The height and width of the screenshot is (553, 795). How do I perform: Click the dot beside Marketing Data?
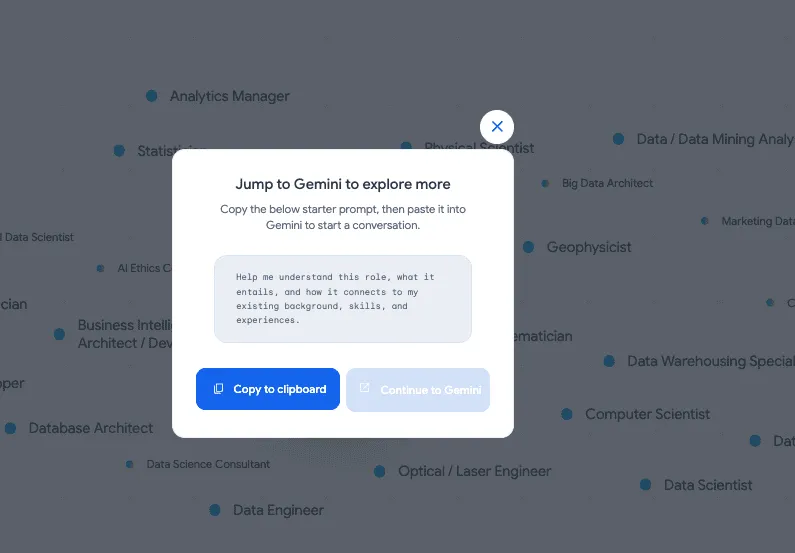(705, 221)
